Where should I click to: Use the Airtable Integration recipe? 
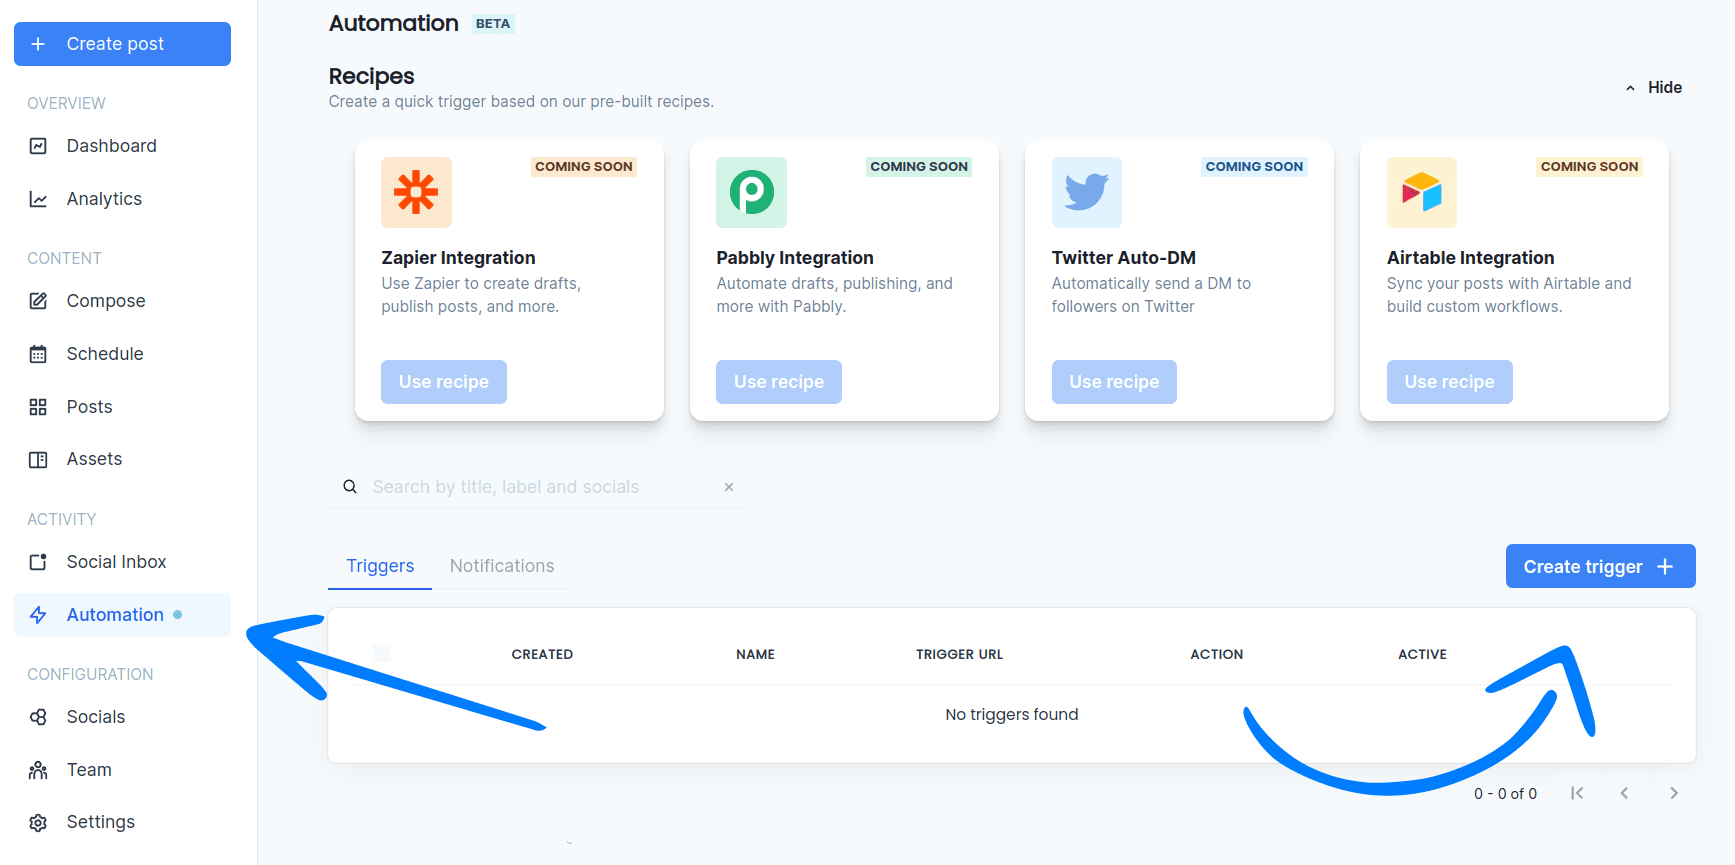point(1450,382)
